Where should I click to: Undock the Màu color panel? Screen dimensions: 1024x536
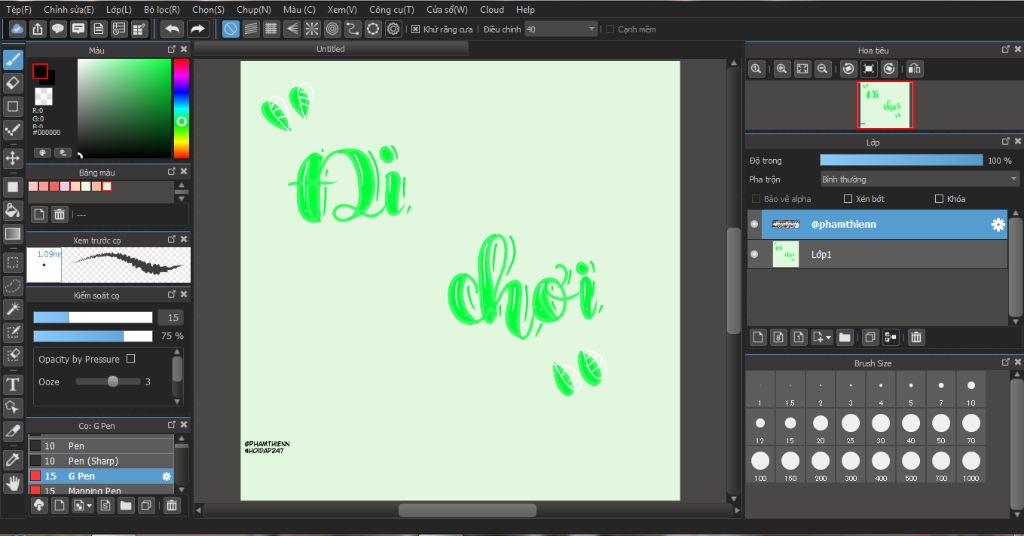[x=171, y=50]
